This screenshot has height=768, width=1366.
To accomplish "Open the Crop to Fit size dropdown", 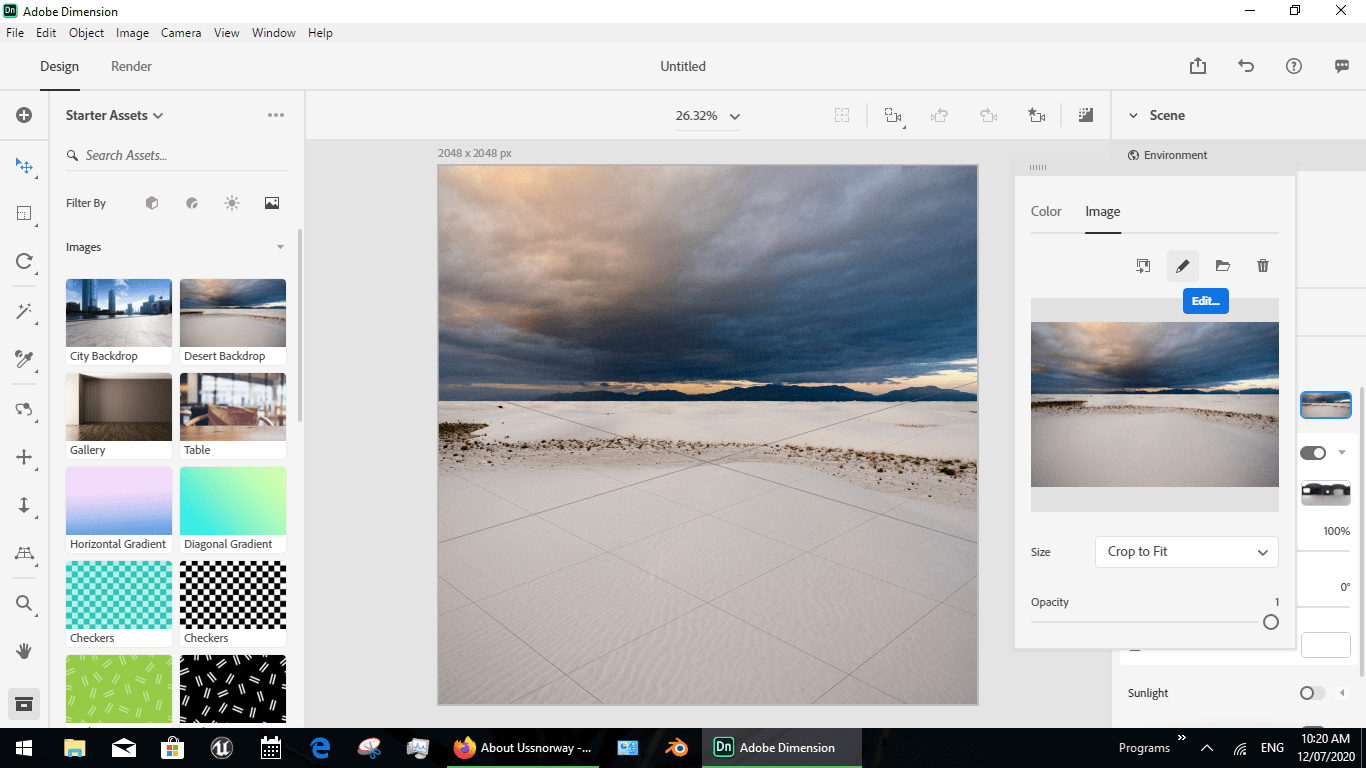I will [x=1187, y=552].
